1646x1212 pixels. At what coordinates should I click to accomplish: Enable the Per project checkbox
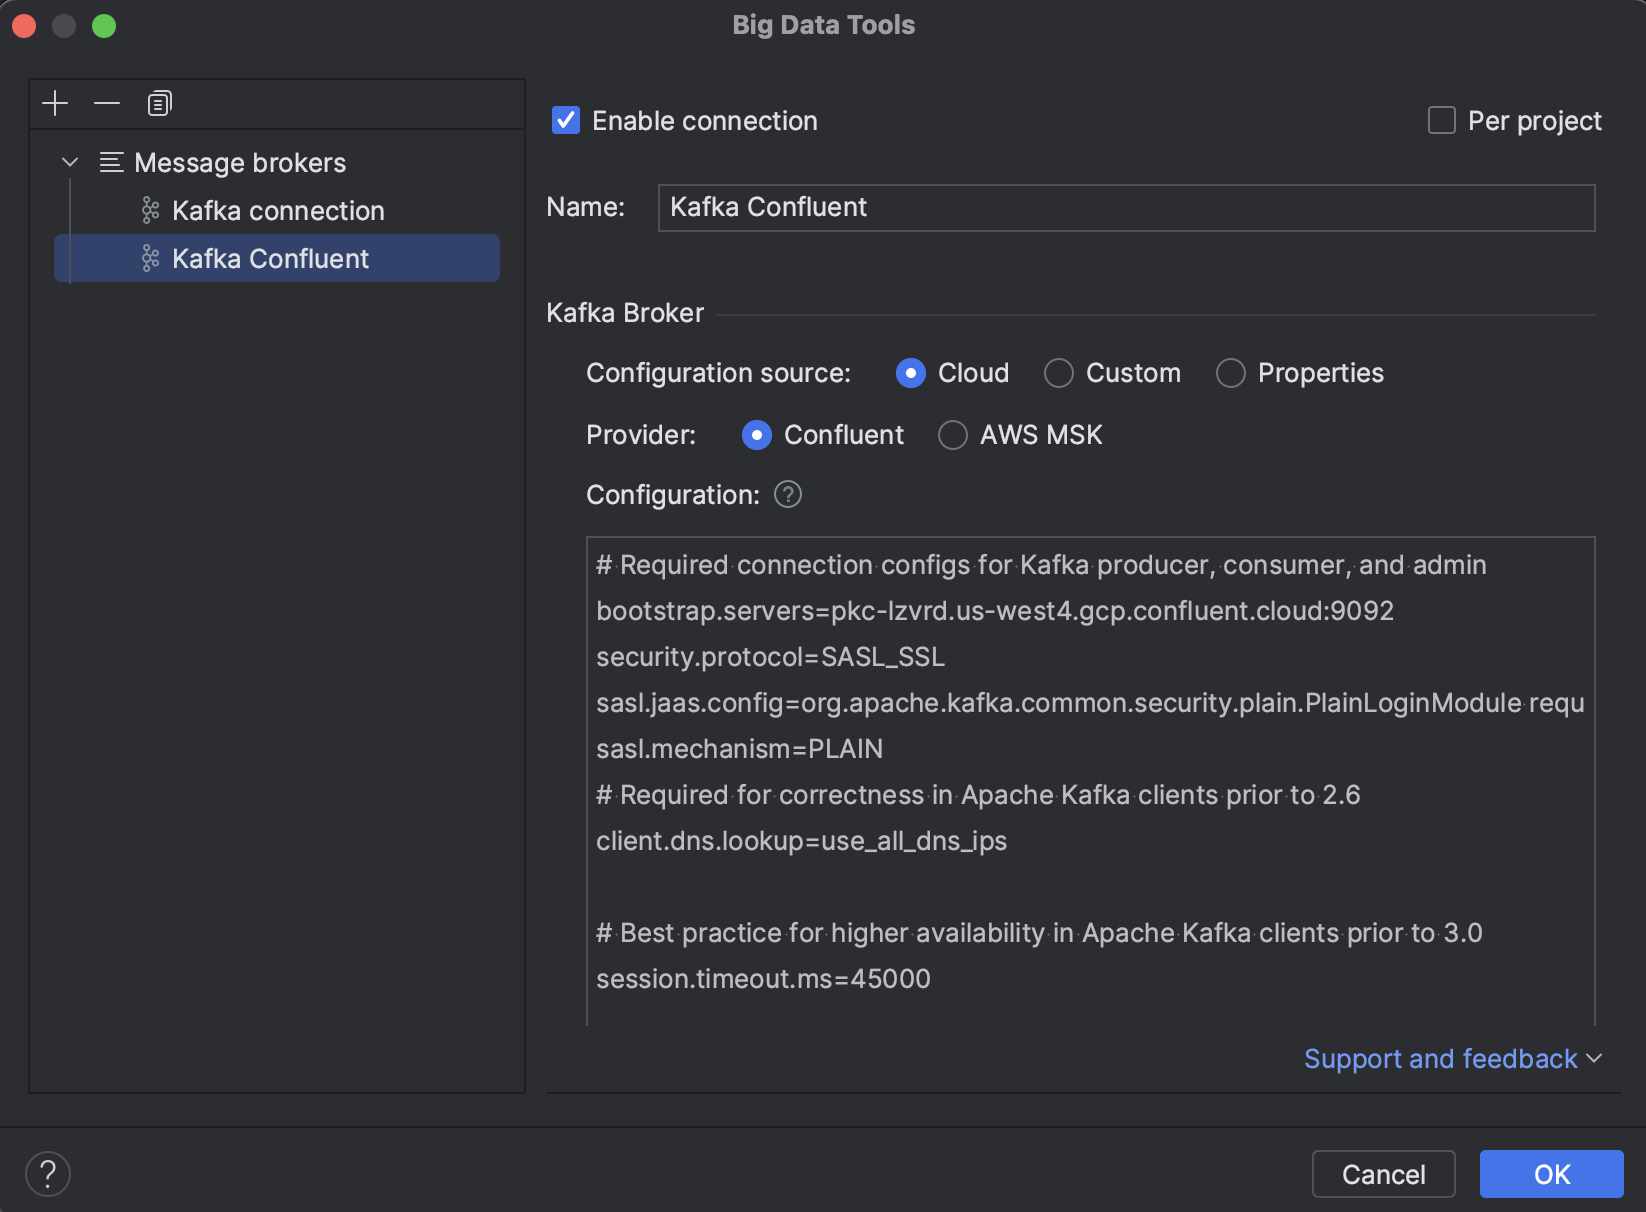click(x=1441, y=120)
